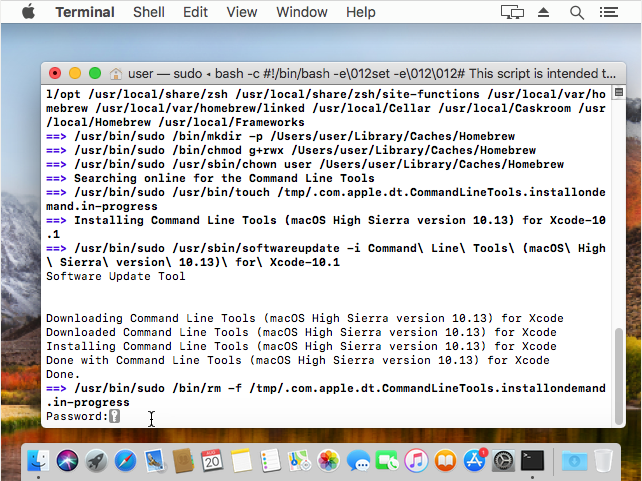Click the Terminal window title text
The height and width of the screenshot is (481, 642).
372,74
